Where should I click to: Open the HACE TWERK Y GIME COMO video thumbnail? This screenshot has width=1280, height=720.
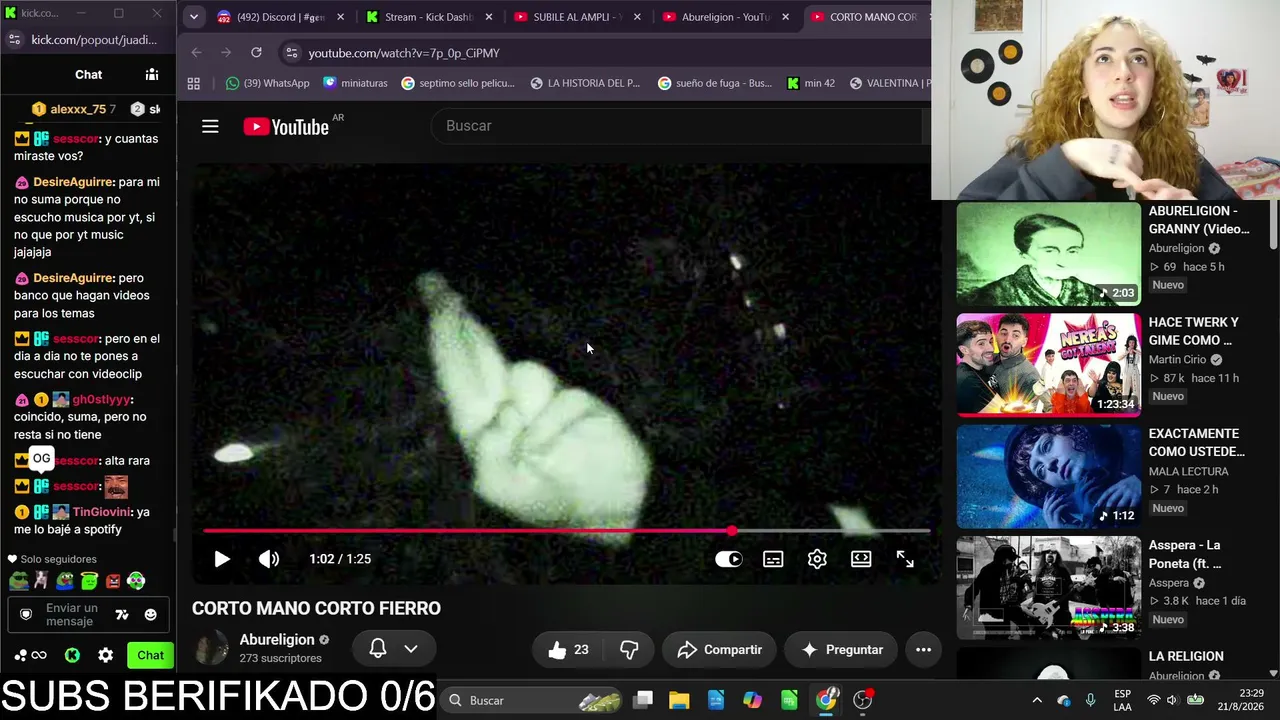pos(1048,365)
